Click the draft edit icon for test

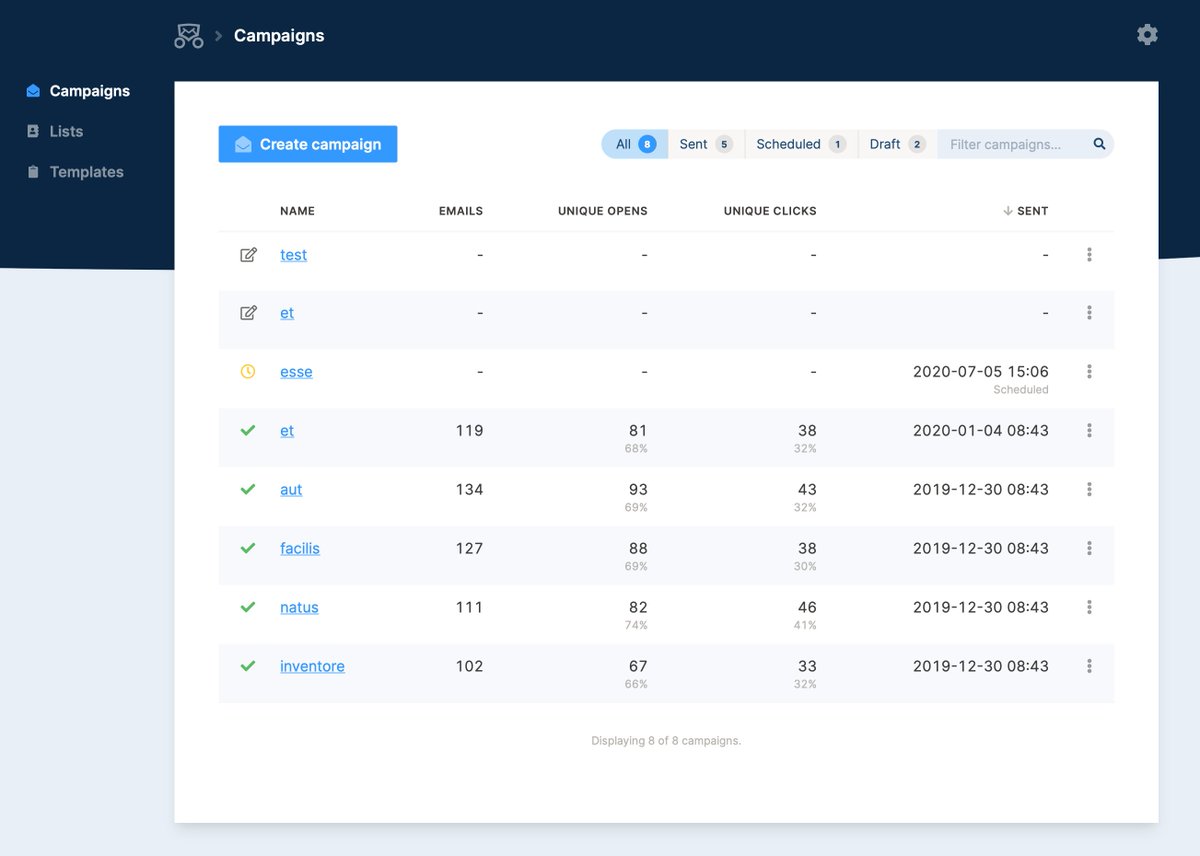tap(248, 255)
